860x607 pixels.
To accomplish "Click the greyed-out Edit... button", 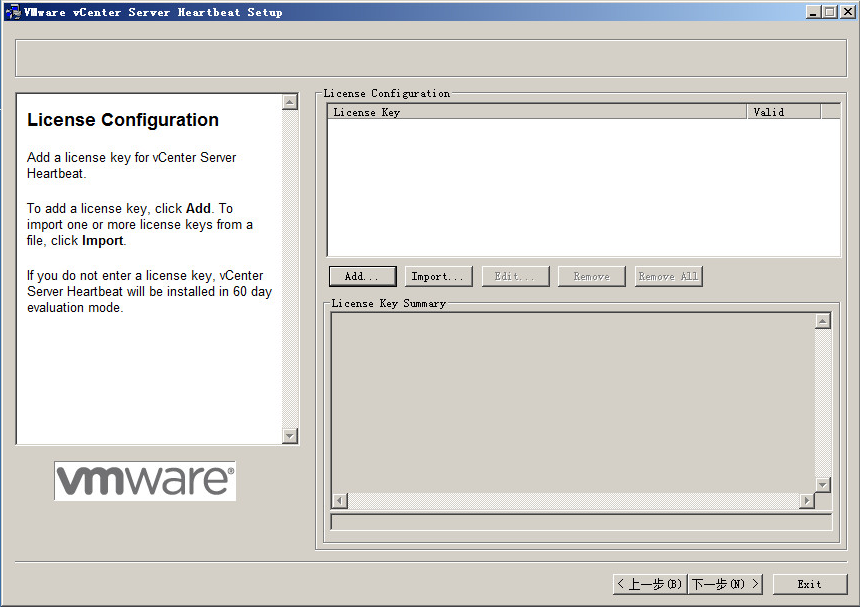I will click(x=515, y=276).
